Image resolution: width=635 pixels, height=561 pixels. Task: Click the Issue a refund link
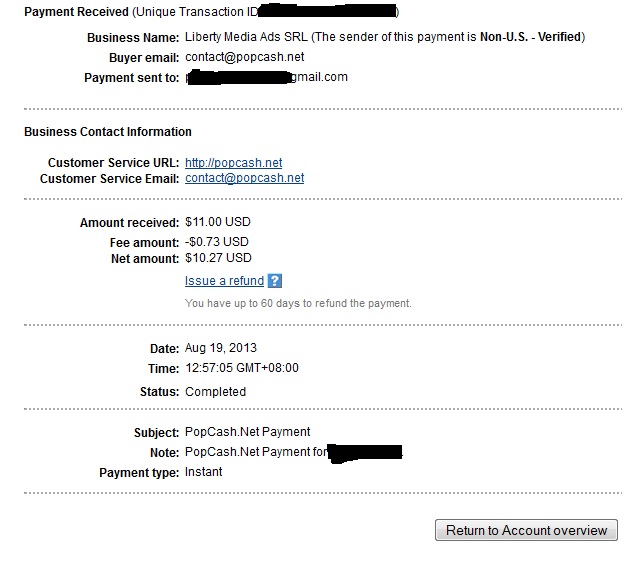tap(224, 281)
